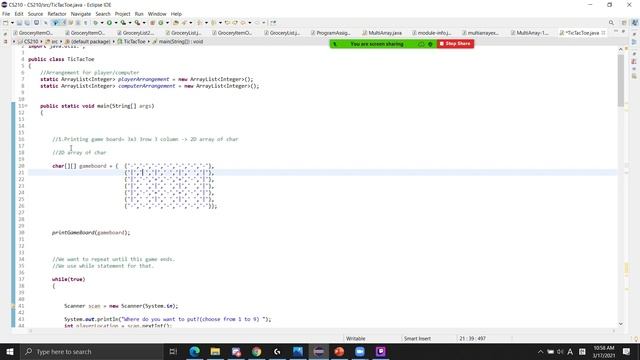Switch to the multiarrayex editor tab
The height and width of the screenshot is (360, 640).
pos(482,33)
